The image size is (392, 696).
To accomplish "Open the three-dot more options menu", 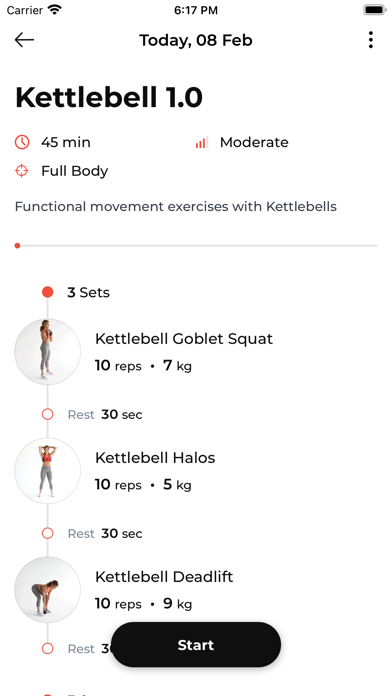I will click(371, 40).
